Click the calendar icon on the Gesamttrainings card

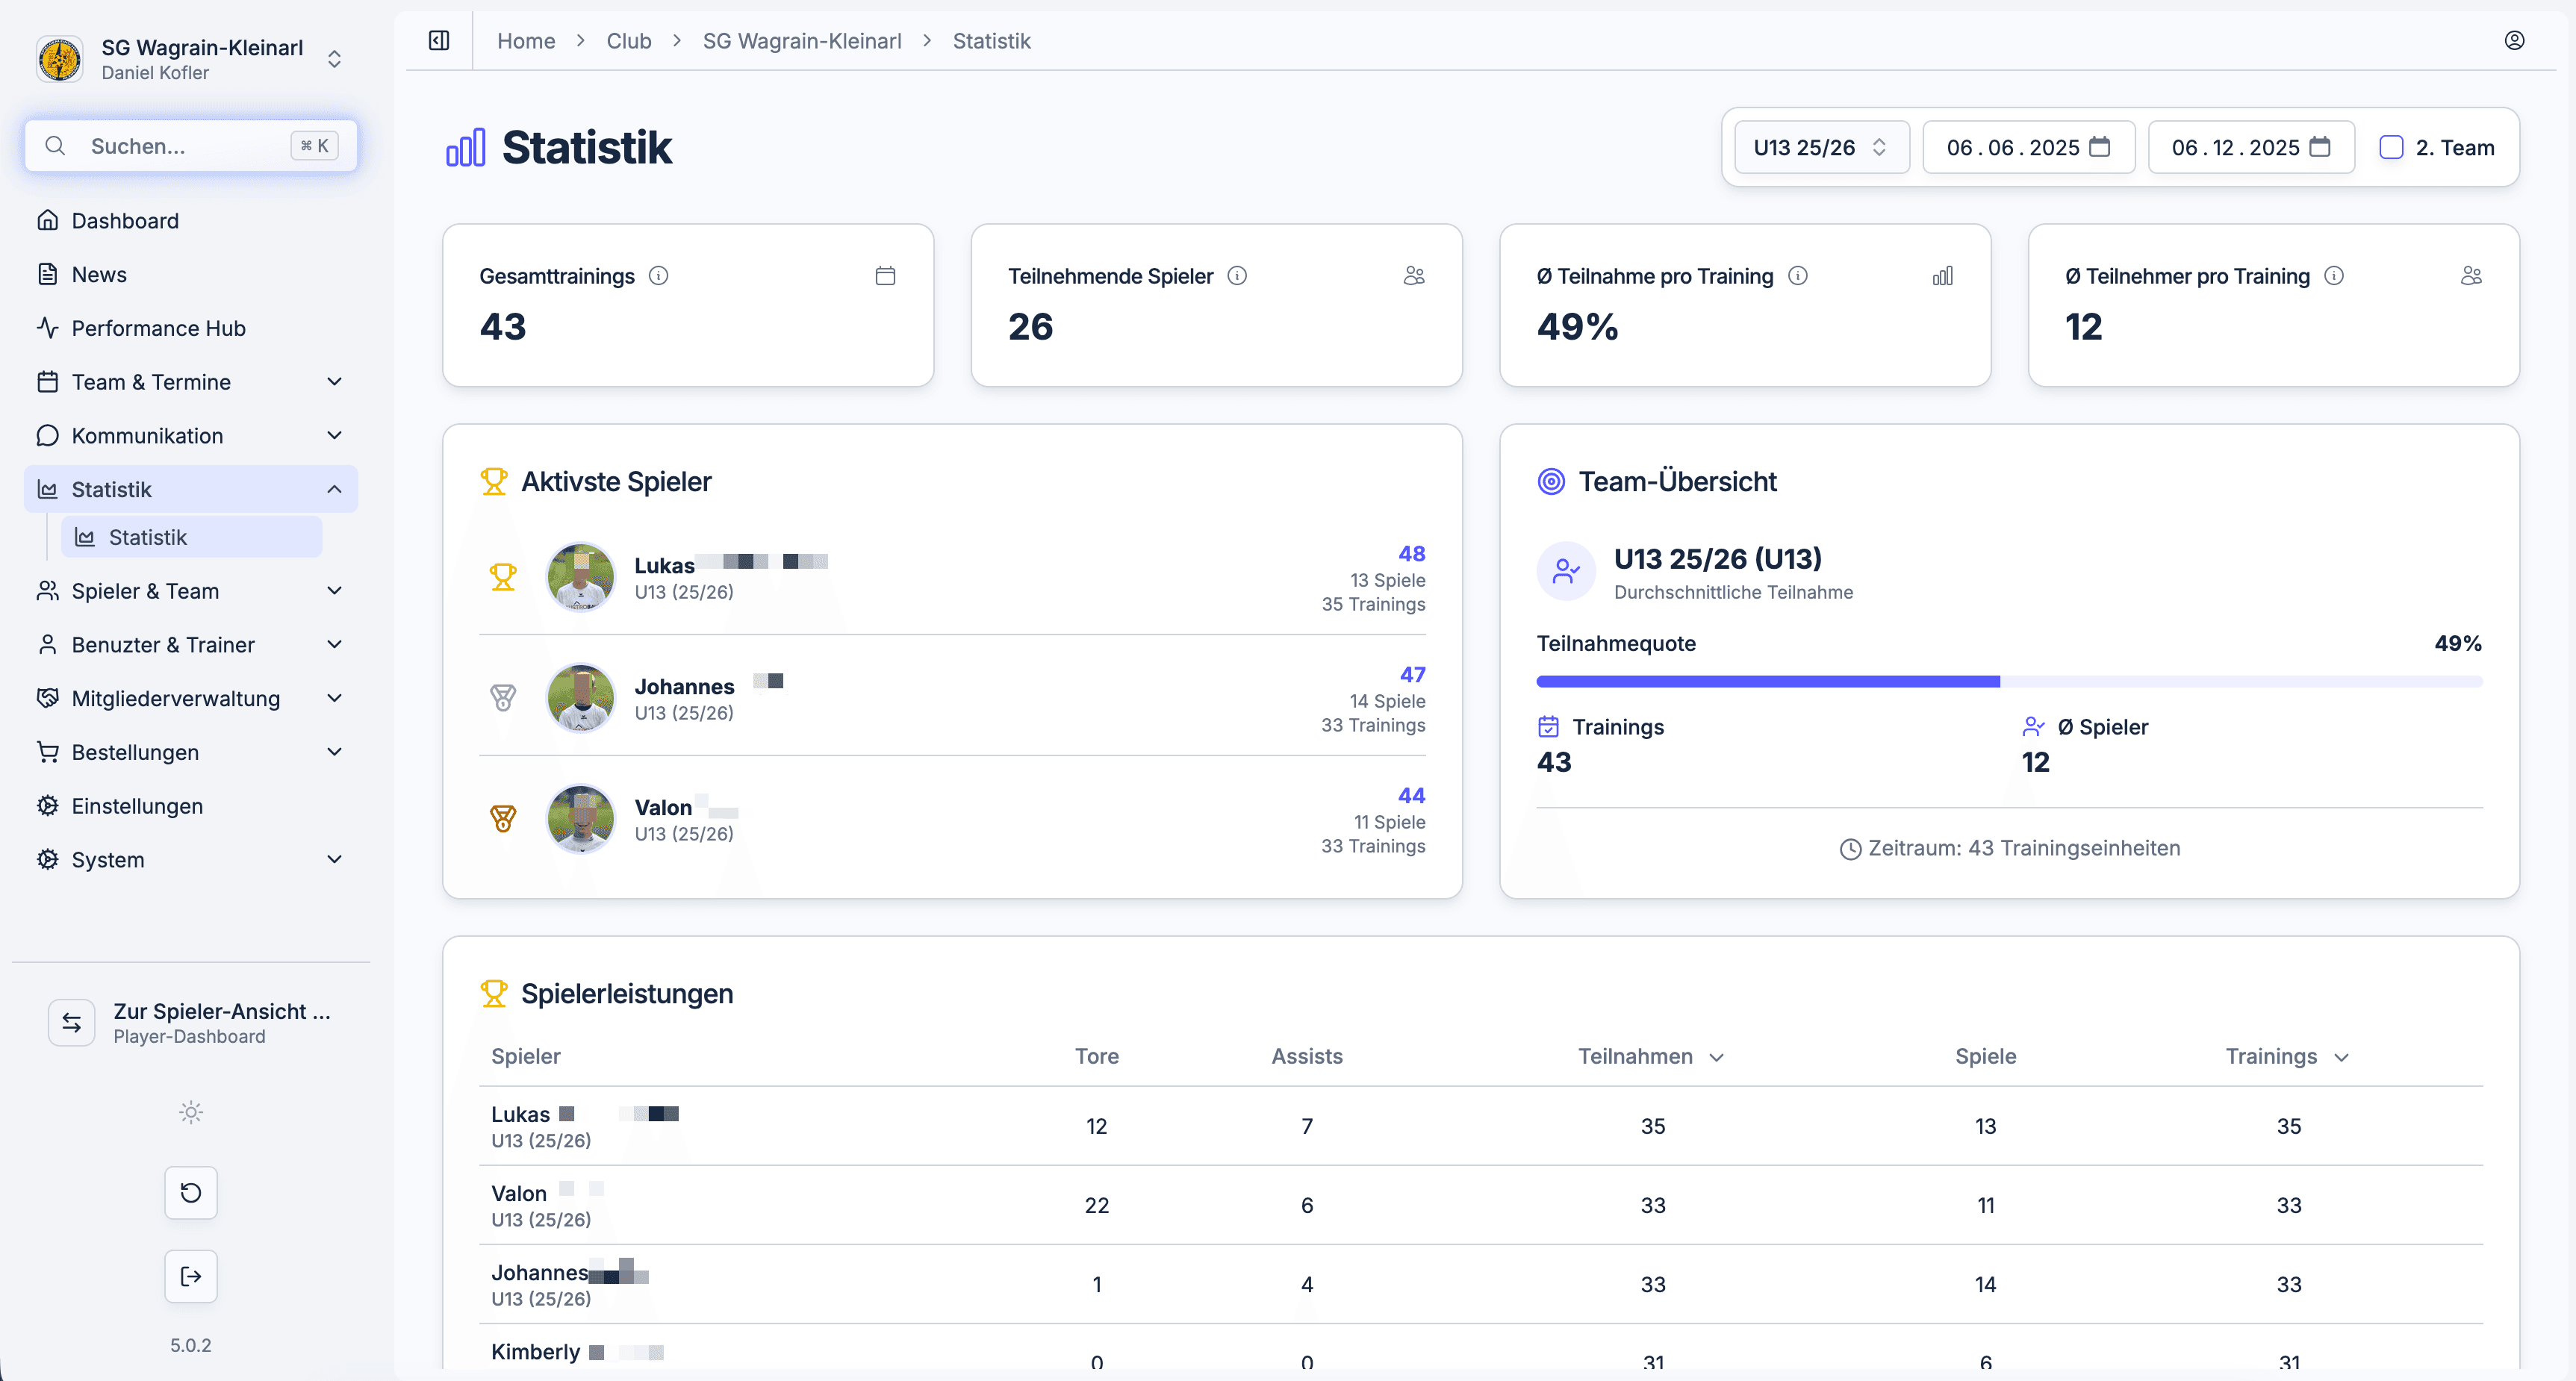[885, 276]
